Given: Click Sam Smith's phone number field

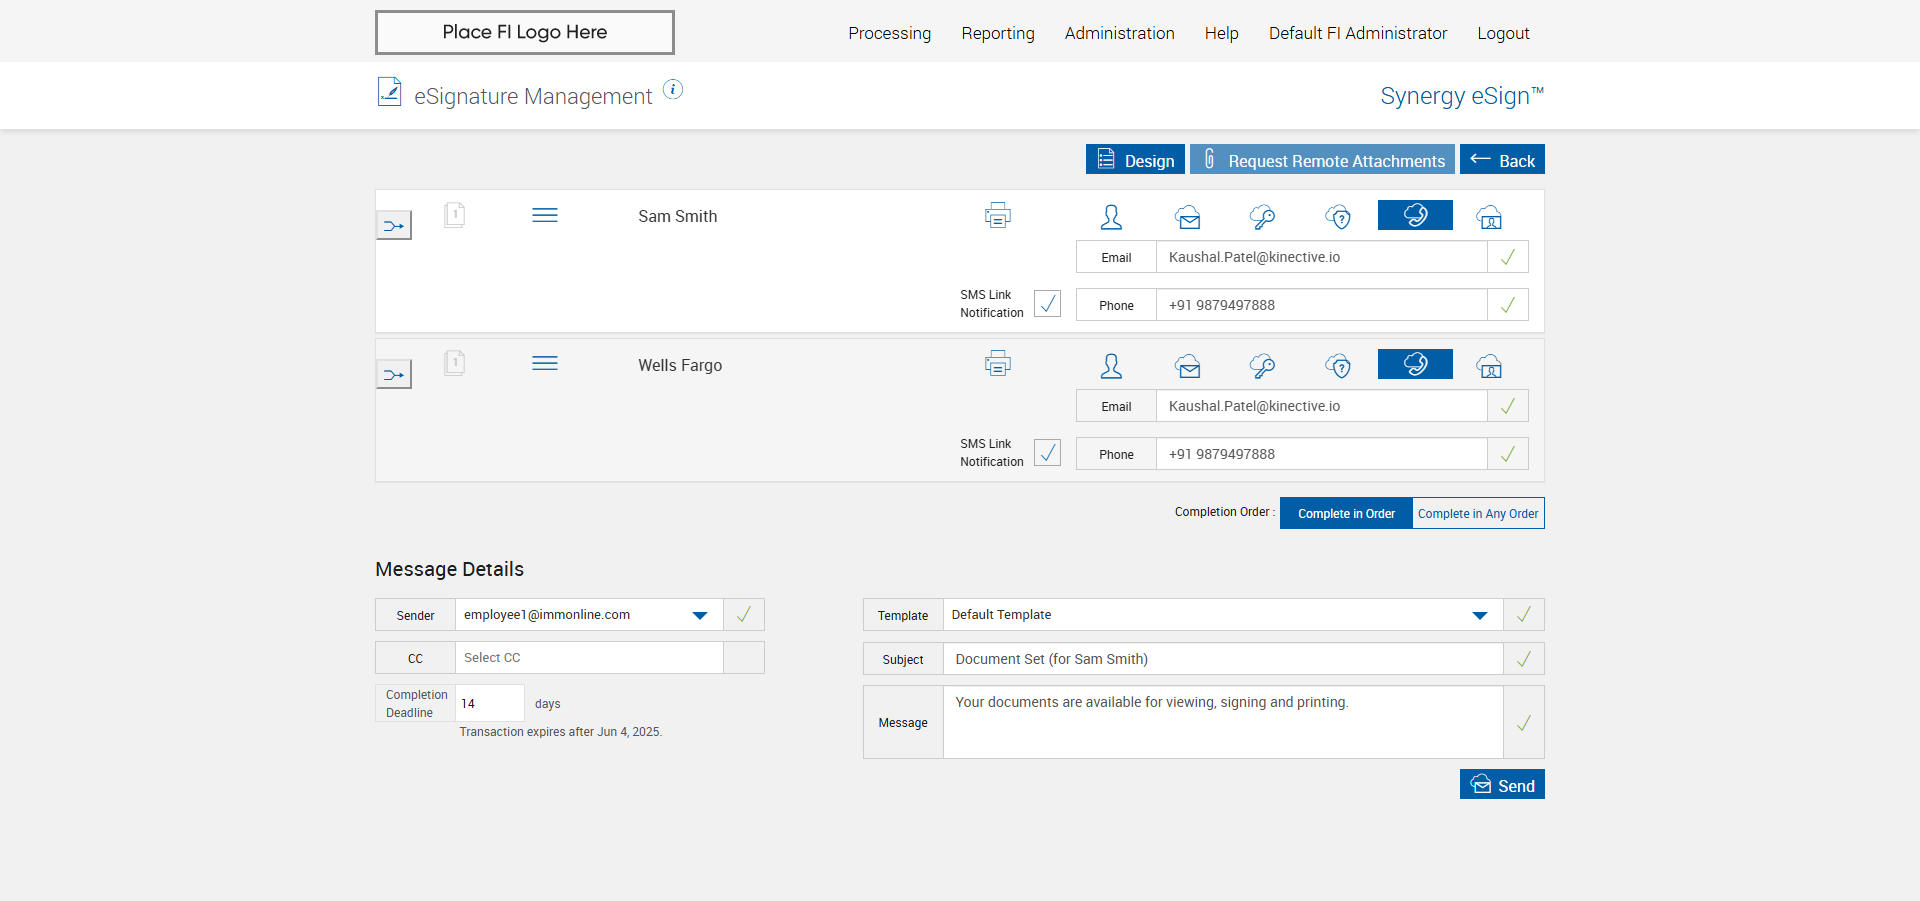Looking at the screenshot, I should [1322, 305].
